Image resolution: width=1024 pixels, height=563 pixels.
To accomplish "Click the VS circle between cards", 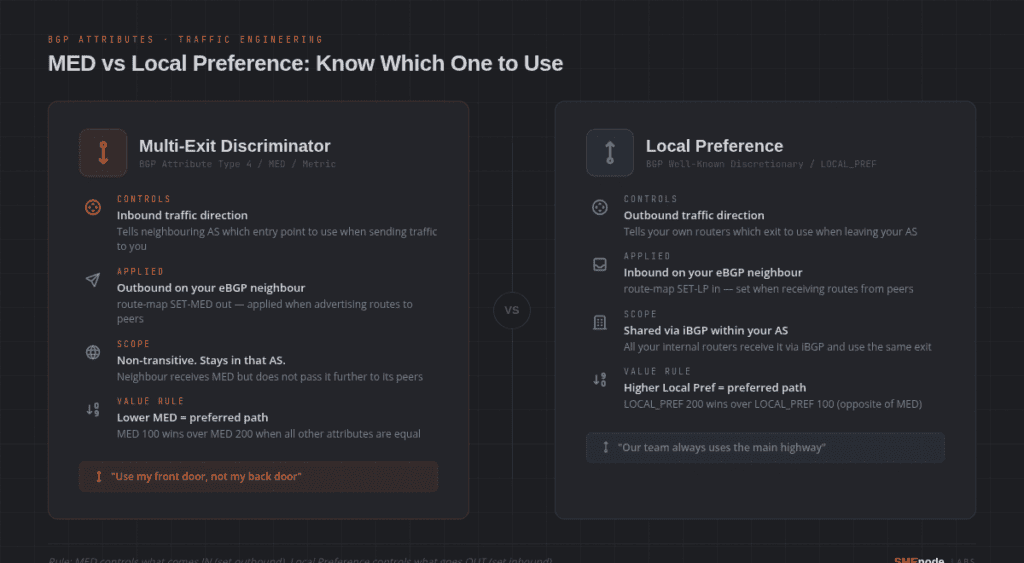I will tap(512, 310).
